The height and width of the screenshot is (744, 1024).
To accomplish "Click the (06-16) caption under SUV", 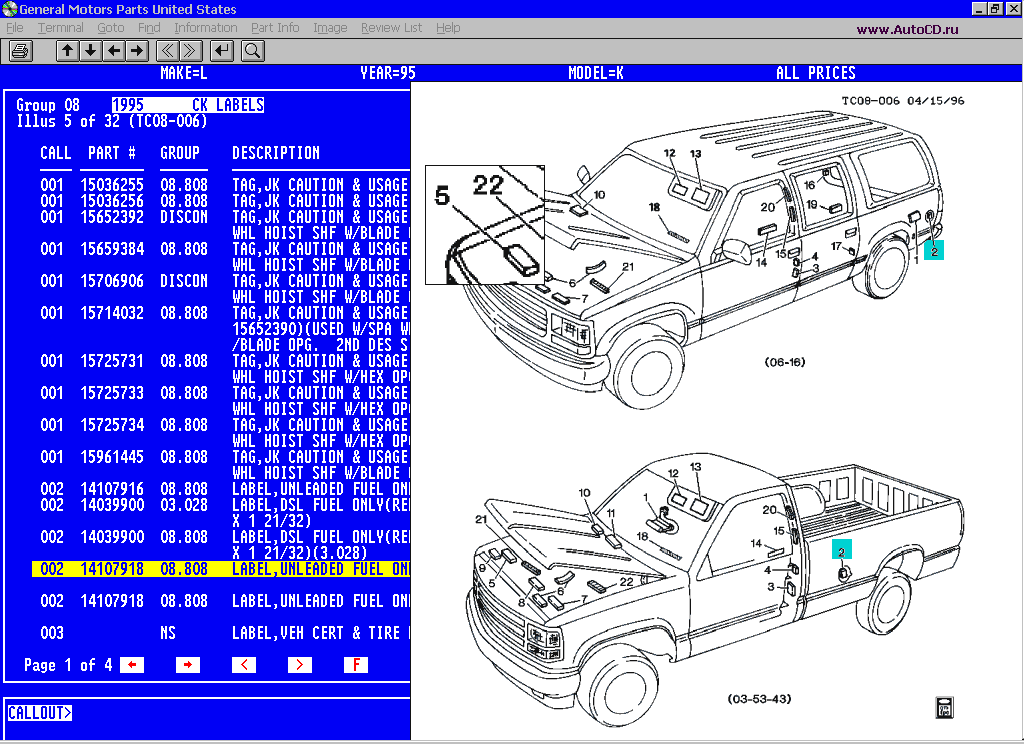I will point(784,362).
